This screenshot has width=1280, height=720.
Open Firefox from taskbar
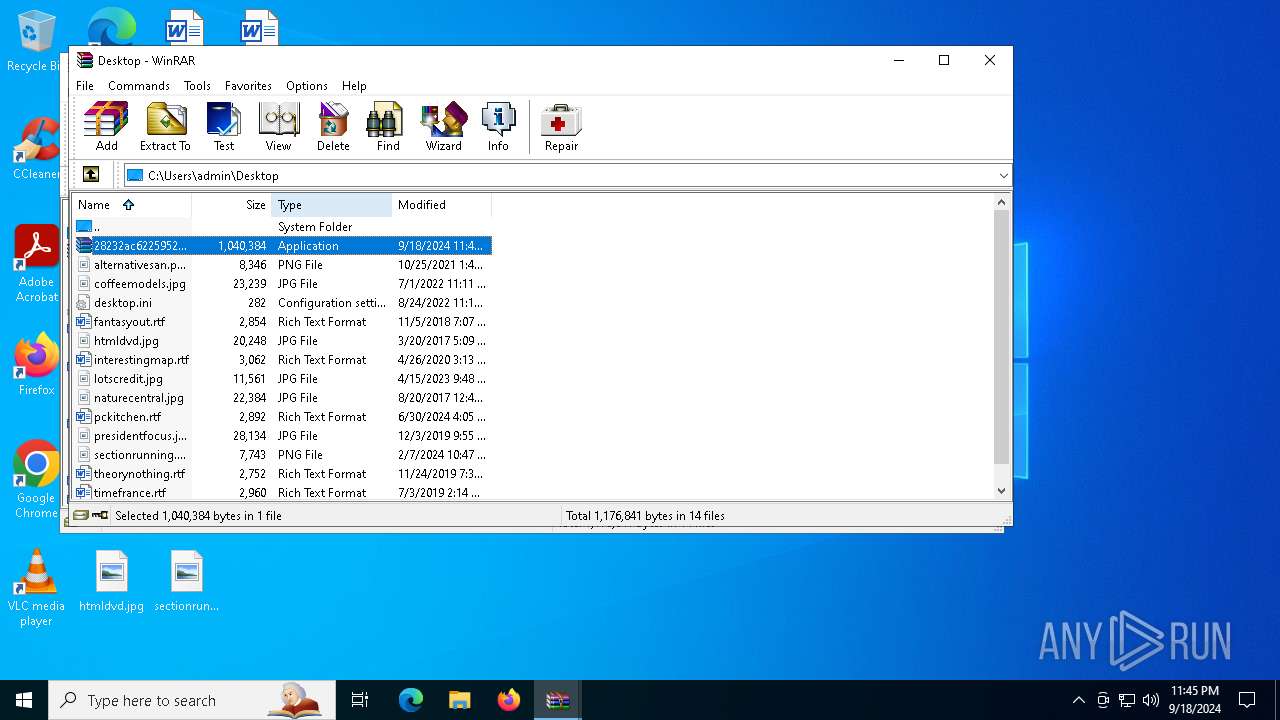point(508,700)
